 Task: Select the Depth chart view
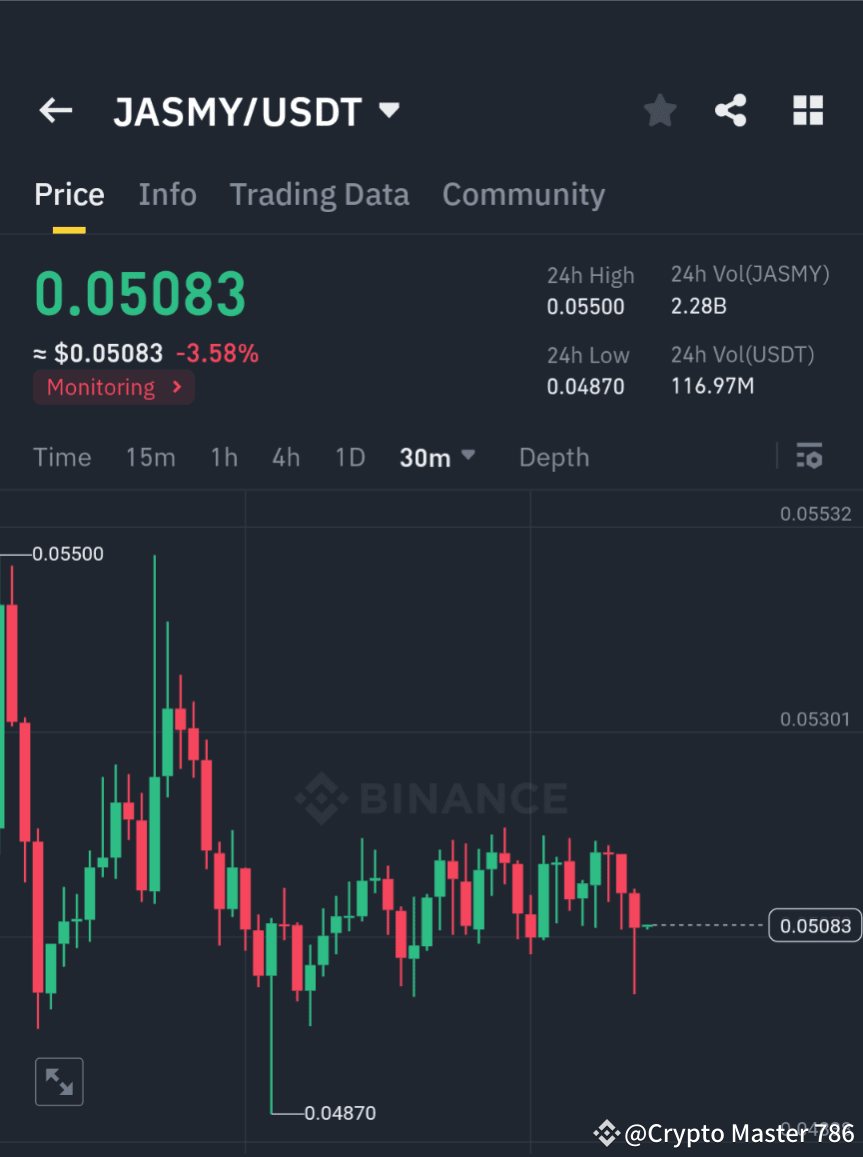tap(554, 457)
